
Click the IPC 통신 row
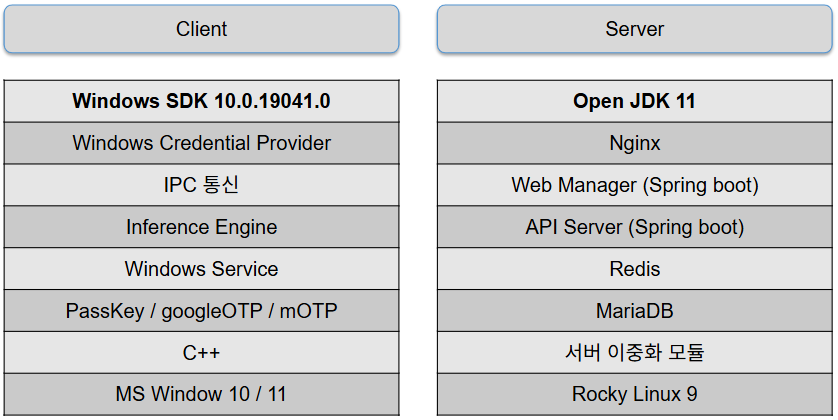click(201, 185)
